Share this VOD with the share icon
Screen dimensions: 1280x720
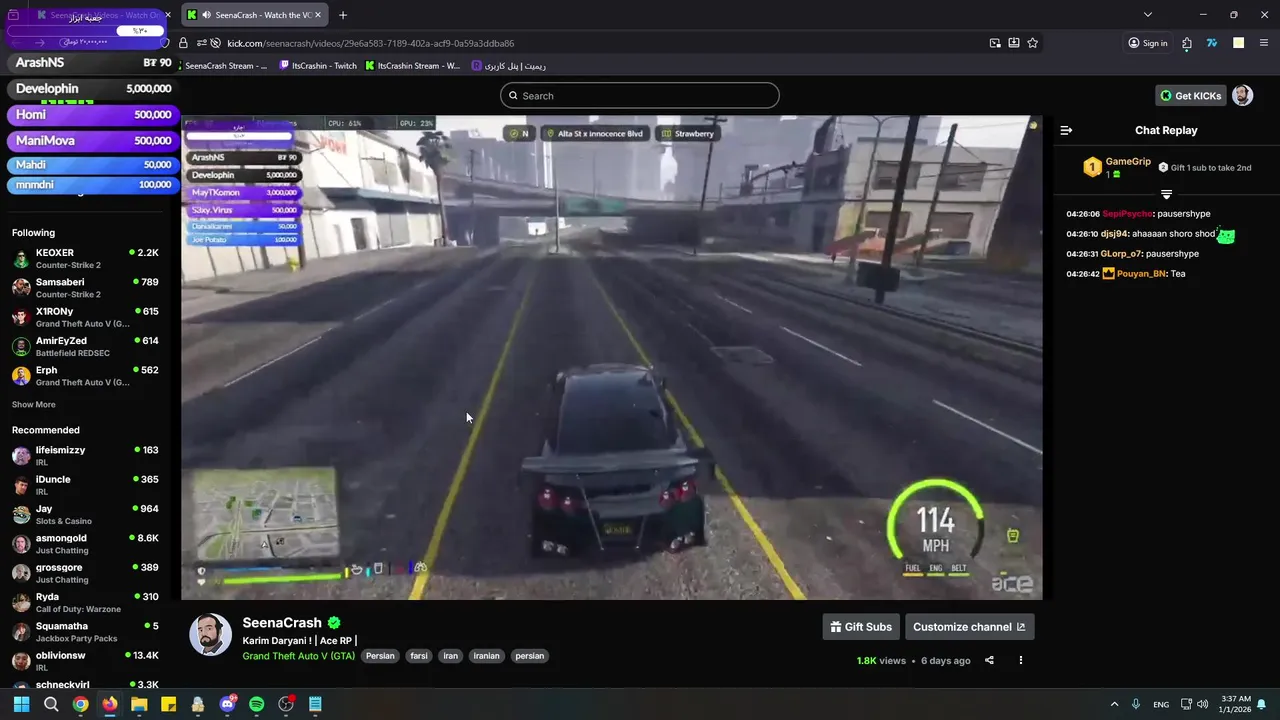(989, 660)
